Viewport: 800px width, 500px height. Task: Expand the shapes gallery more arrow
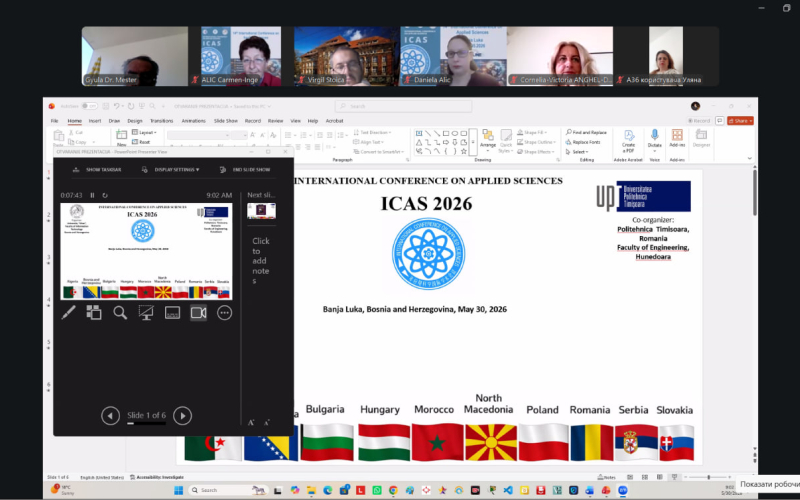coord(473,142)
